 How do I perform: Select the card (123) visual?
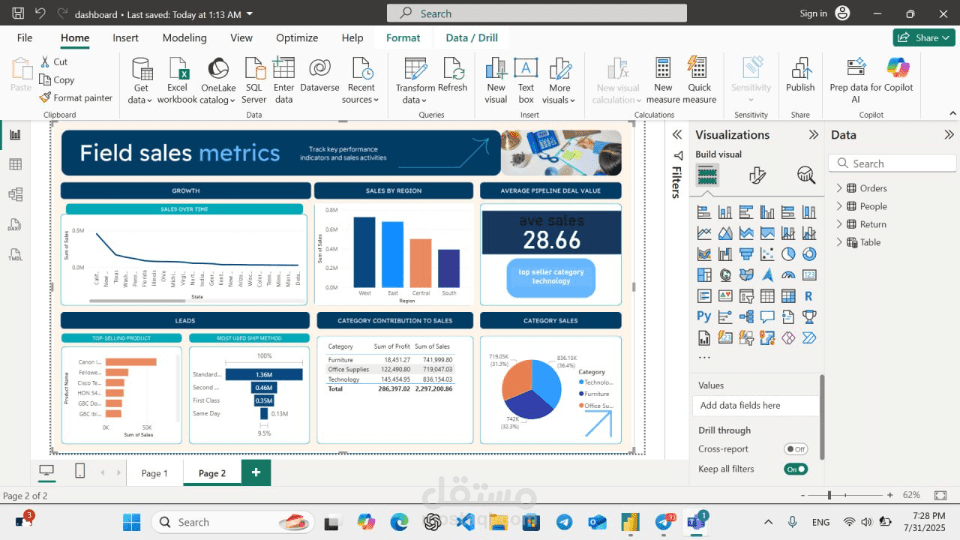(x=809, y=275)
